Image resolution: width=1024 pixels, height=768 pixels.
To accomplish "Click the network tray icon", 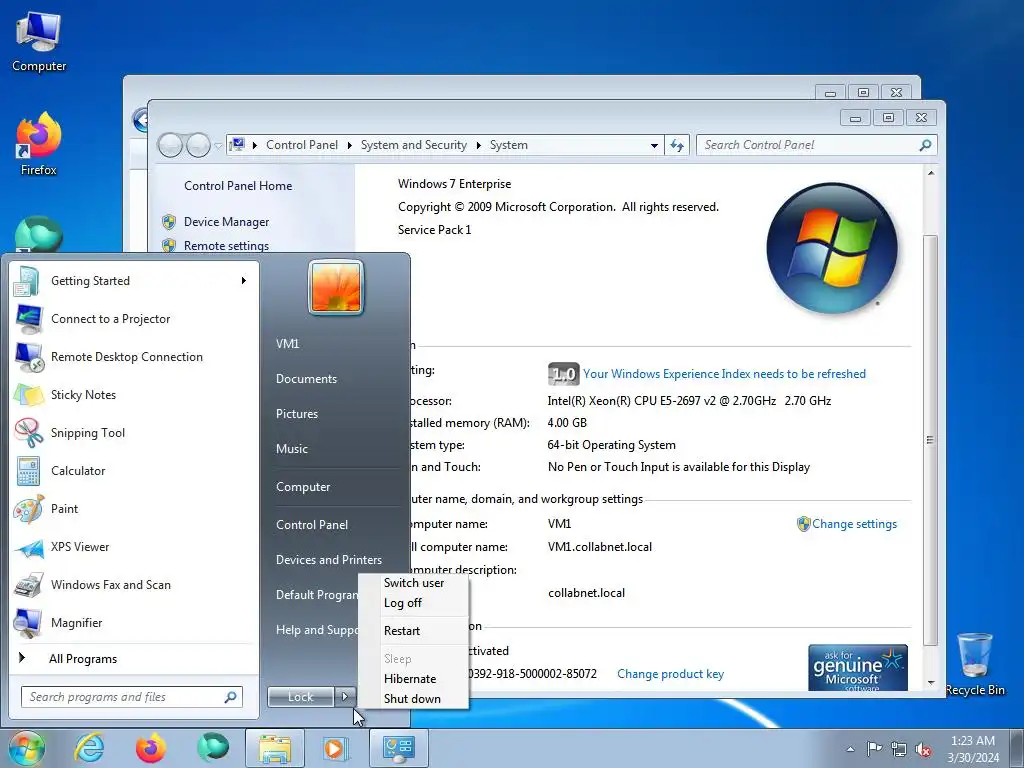I will pos(899,749).
